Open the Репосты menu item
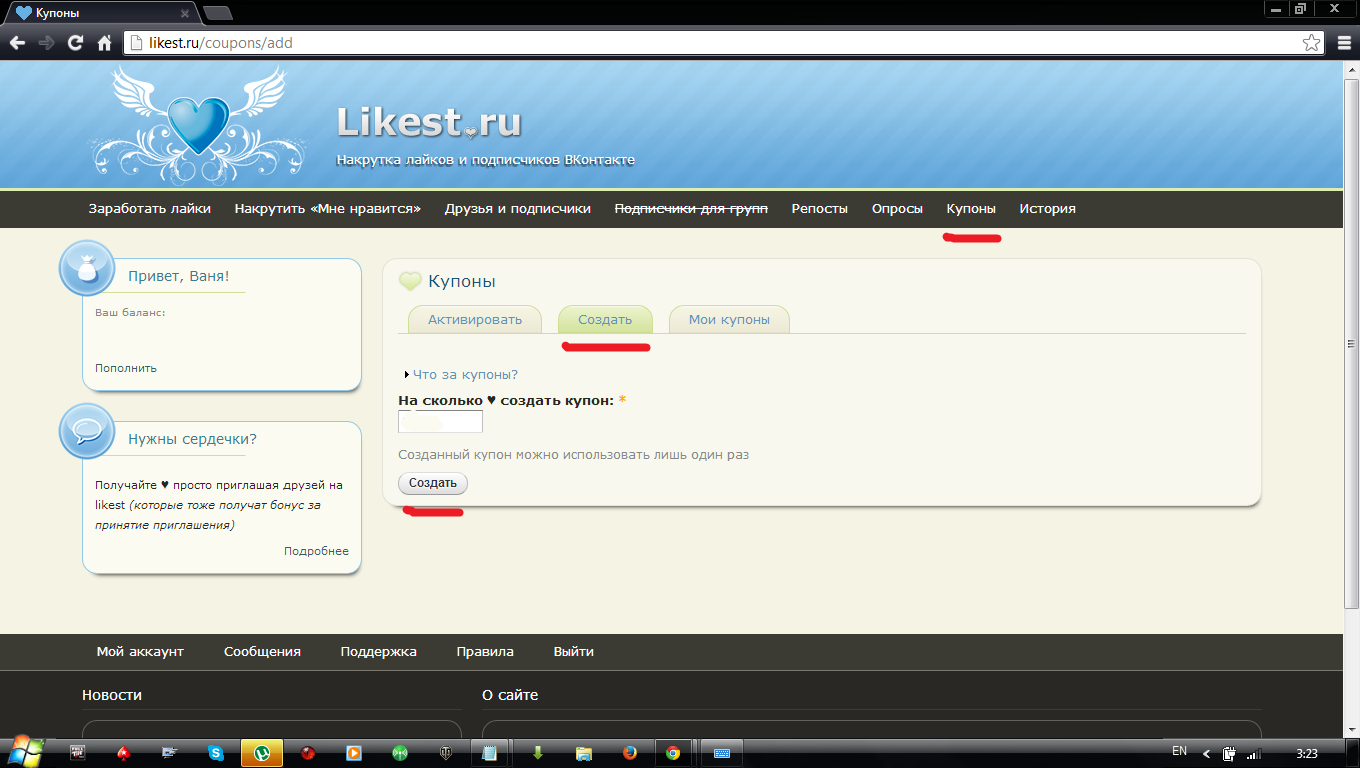The image size is (1360, 768). click(820, 209)
